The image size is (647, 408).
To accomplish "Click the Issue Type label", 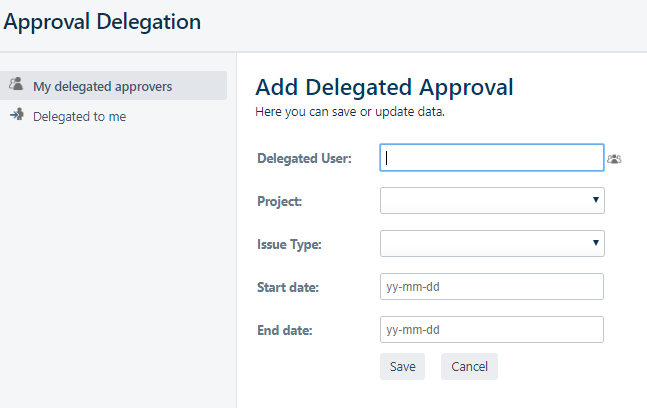I will click(290, 244).
